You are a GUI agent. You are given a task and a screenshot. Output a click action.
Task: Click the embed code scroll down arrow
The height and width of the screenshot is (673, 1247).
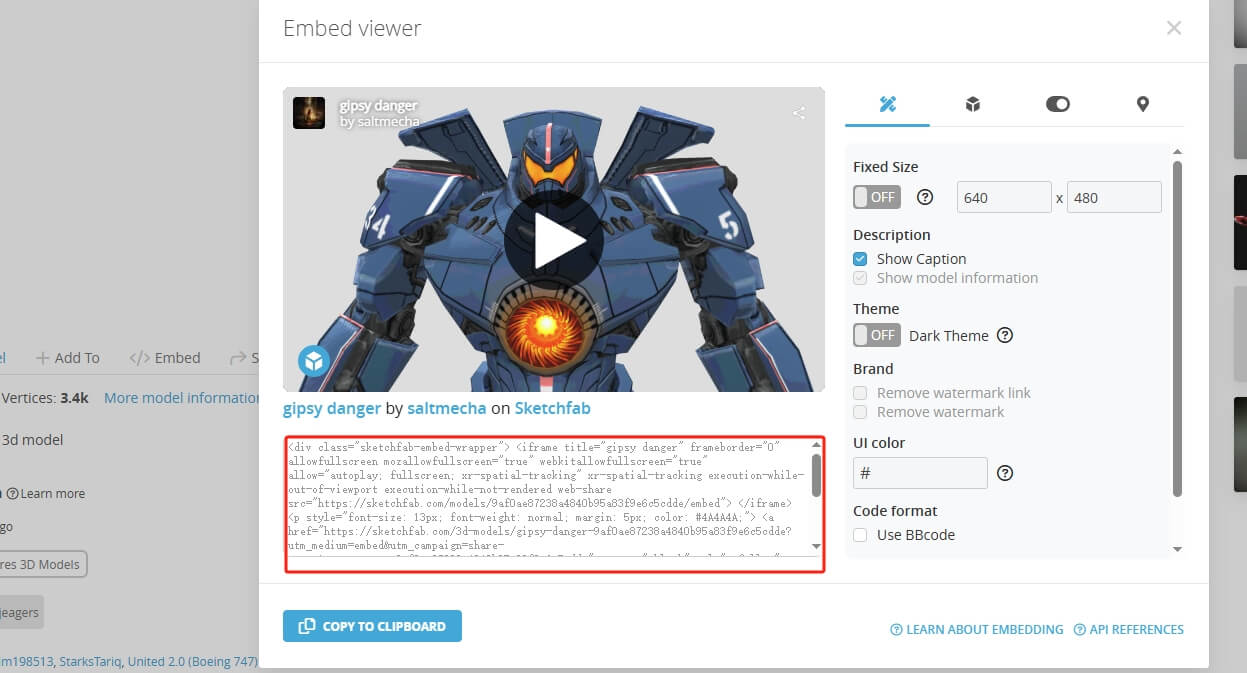817,546
